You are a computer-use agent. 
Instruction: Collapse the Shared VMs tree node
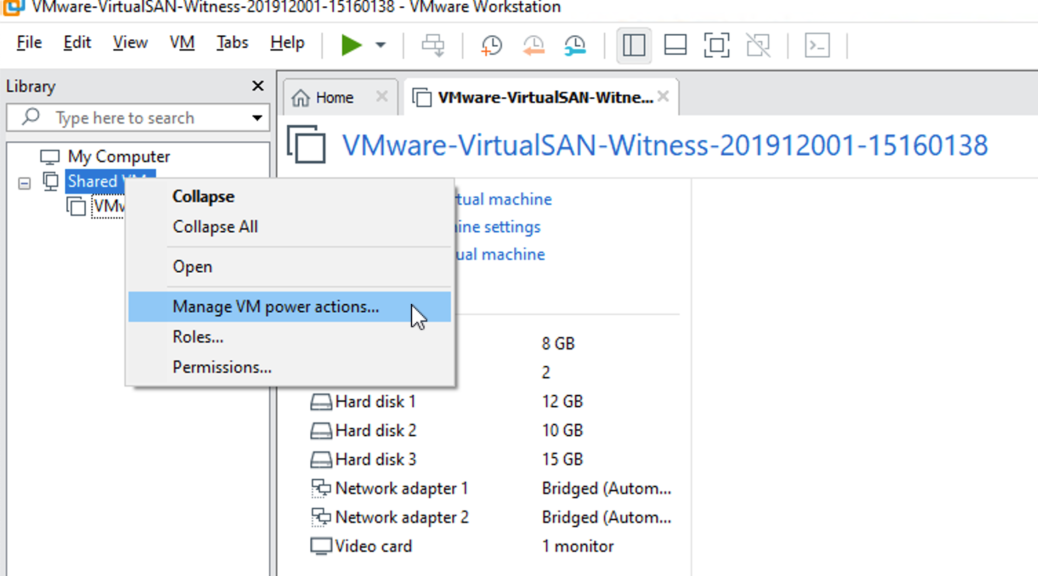coord(25,183)
